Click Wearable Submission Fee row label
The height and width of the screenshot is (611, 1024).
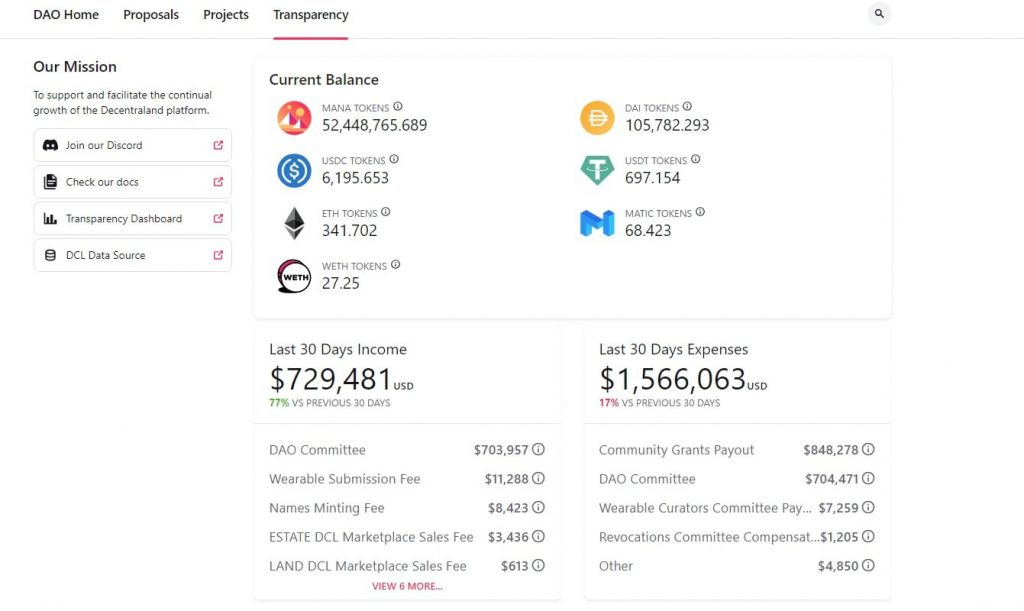[345, 479]
